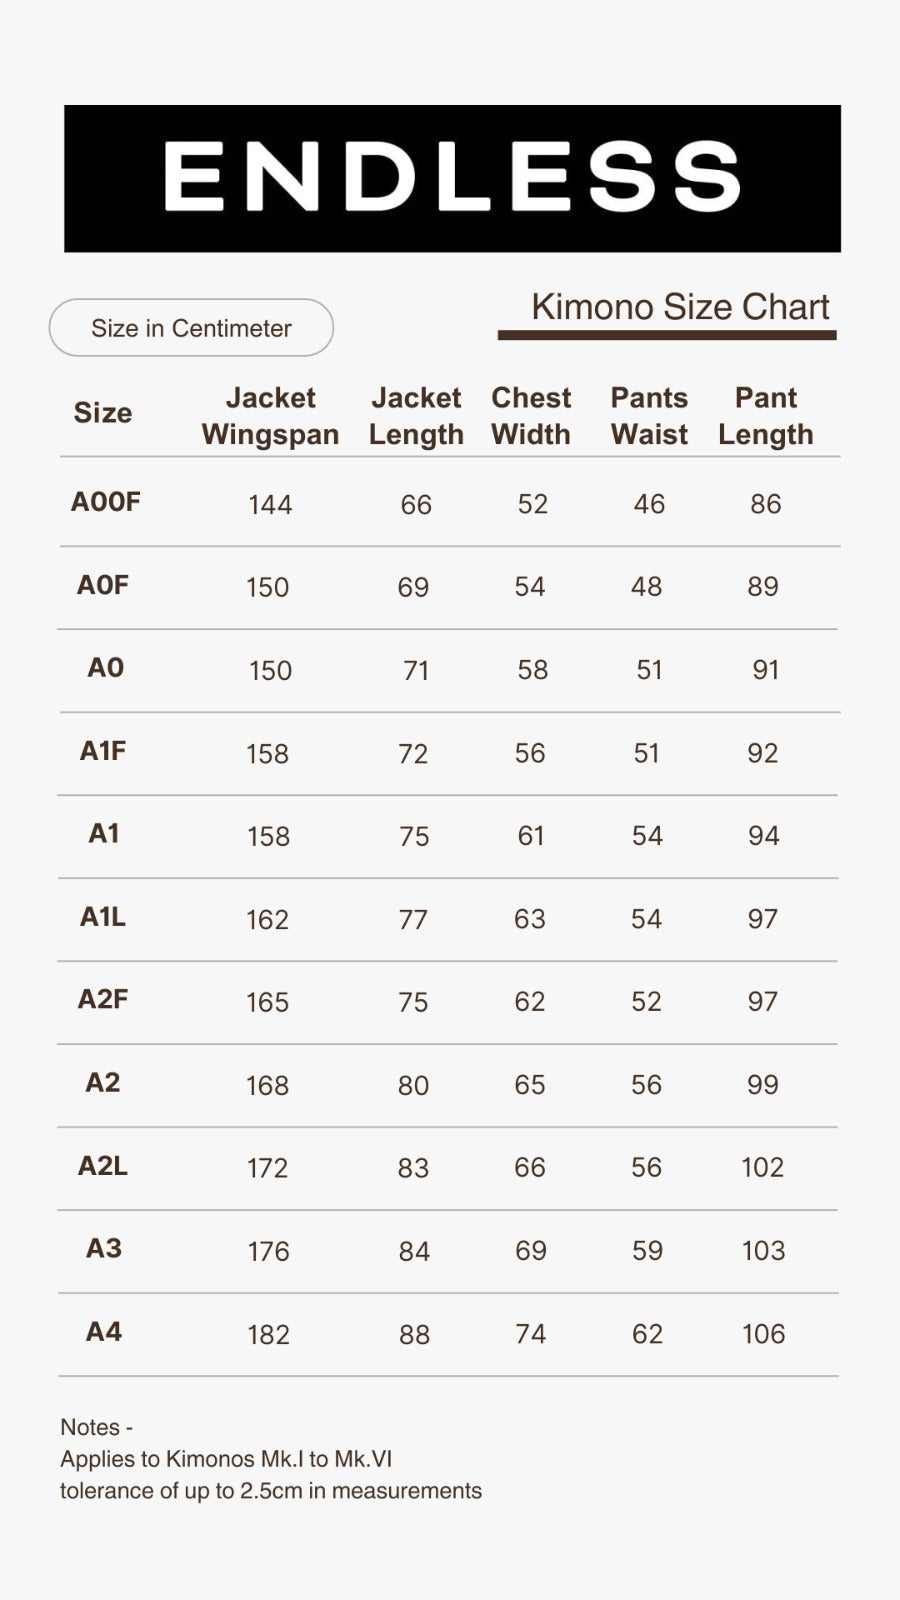Image resolution: width=900 pixels, height=1600 pixels.
Task: Click the A2 jacket length value 80
Action: pyautogui.click(x=413, y=1085)
